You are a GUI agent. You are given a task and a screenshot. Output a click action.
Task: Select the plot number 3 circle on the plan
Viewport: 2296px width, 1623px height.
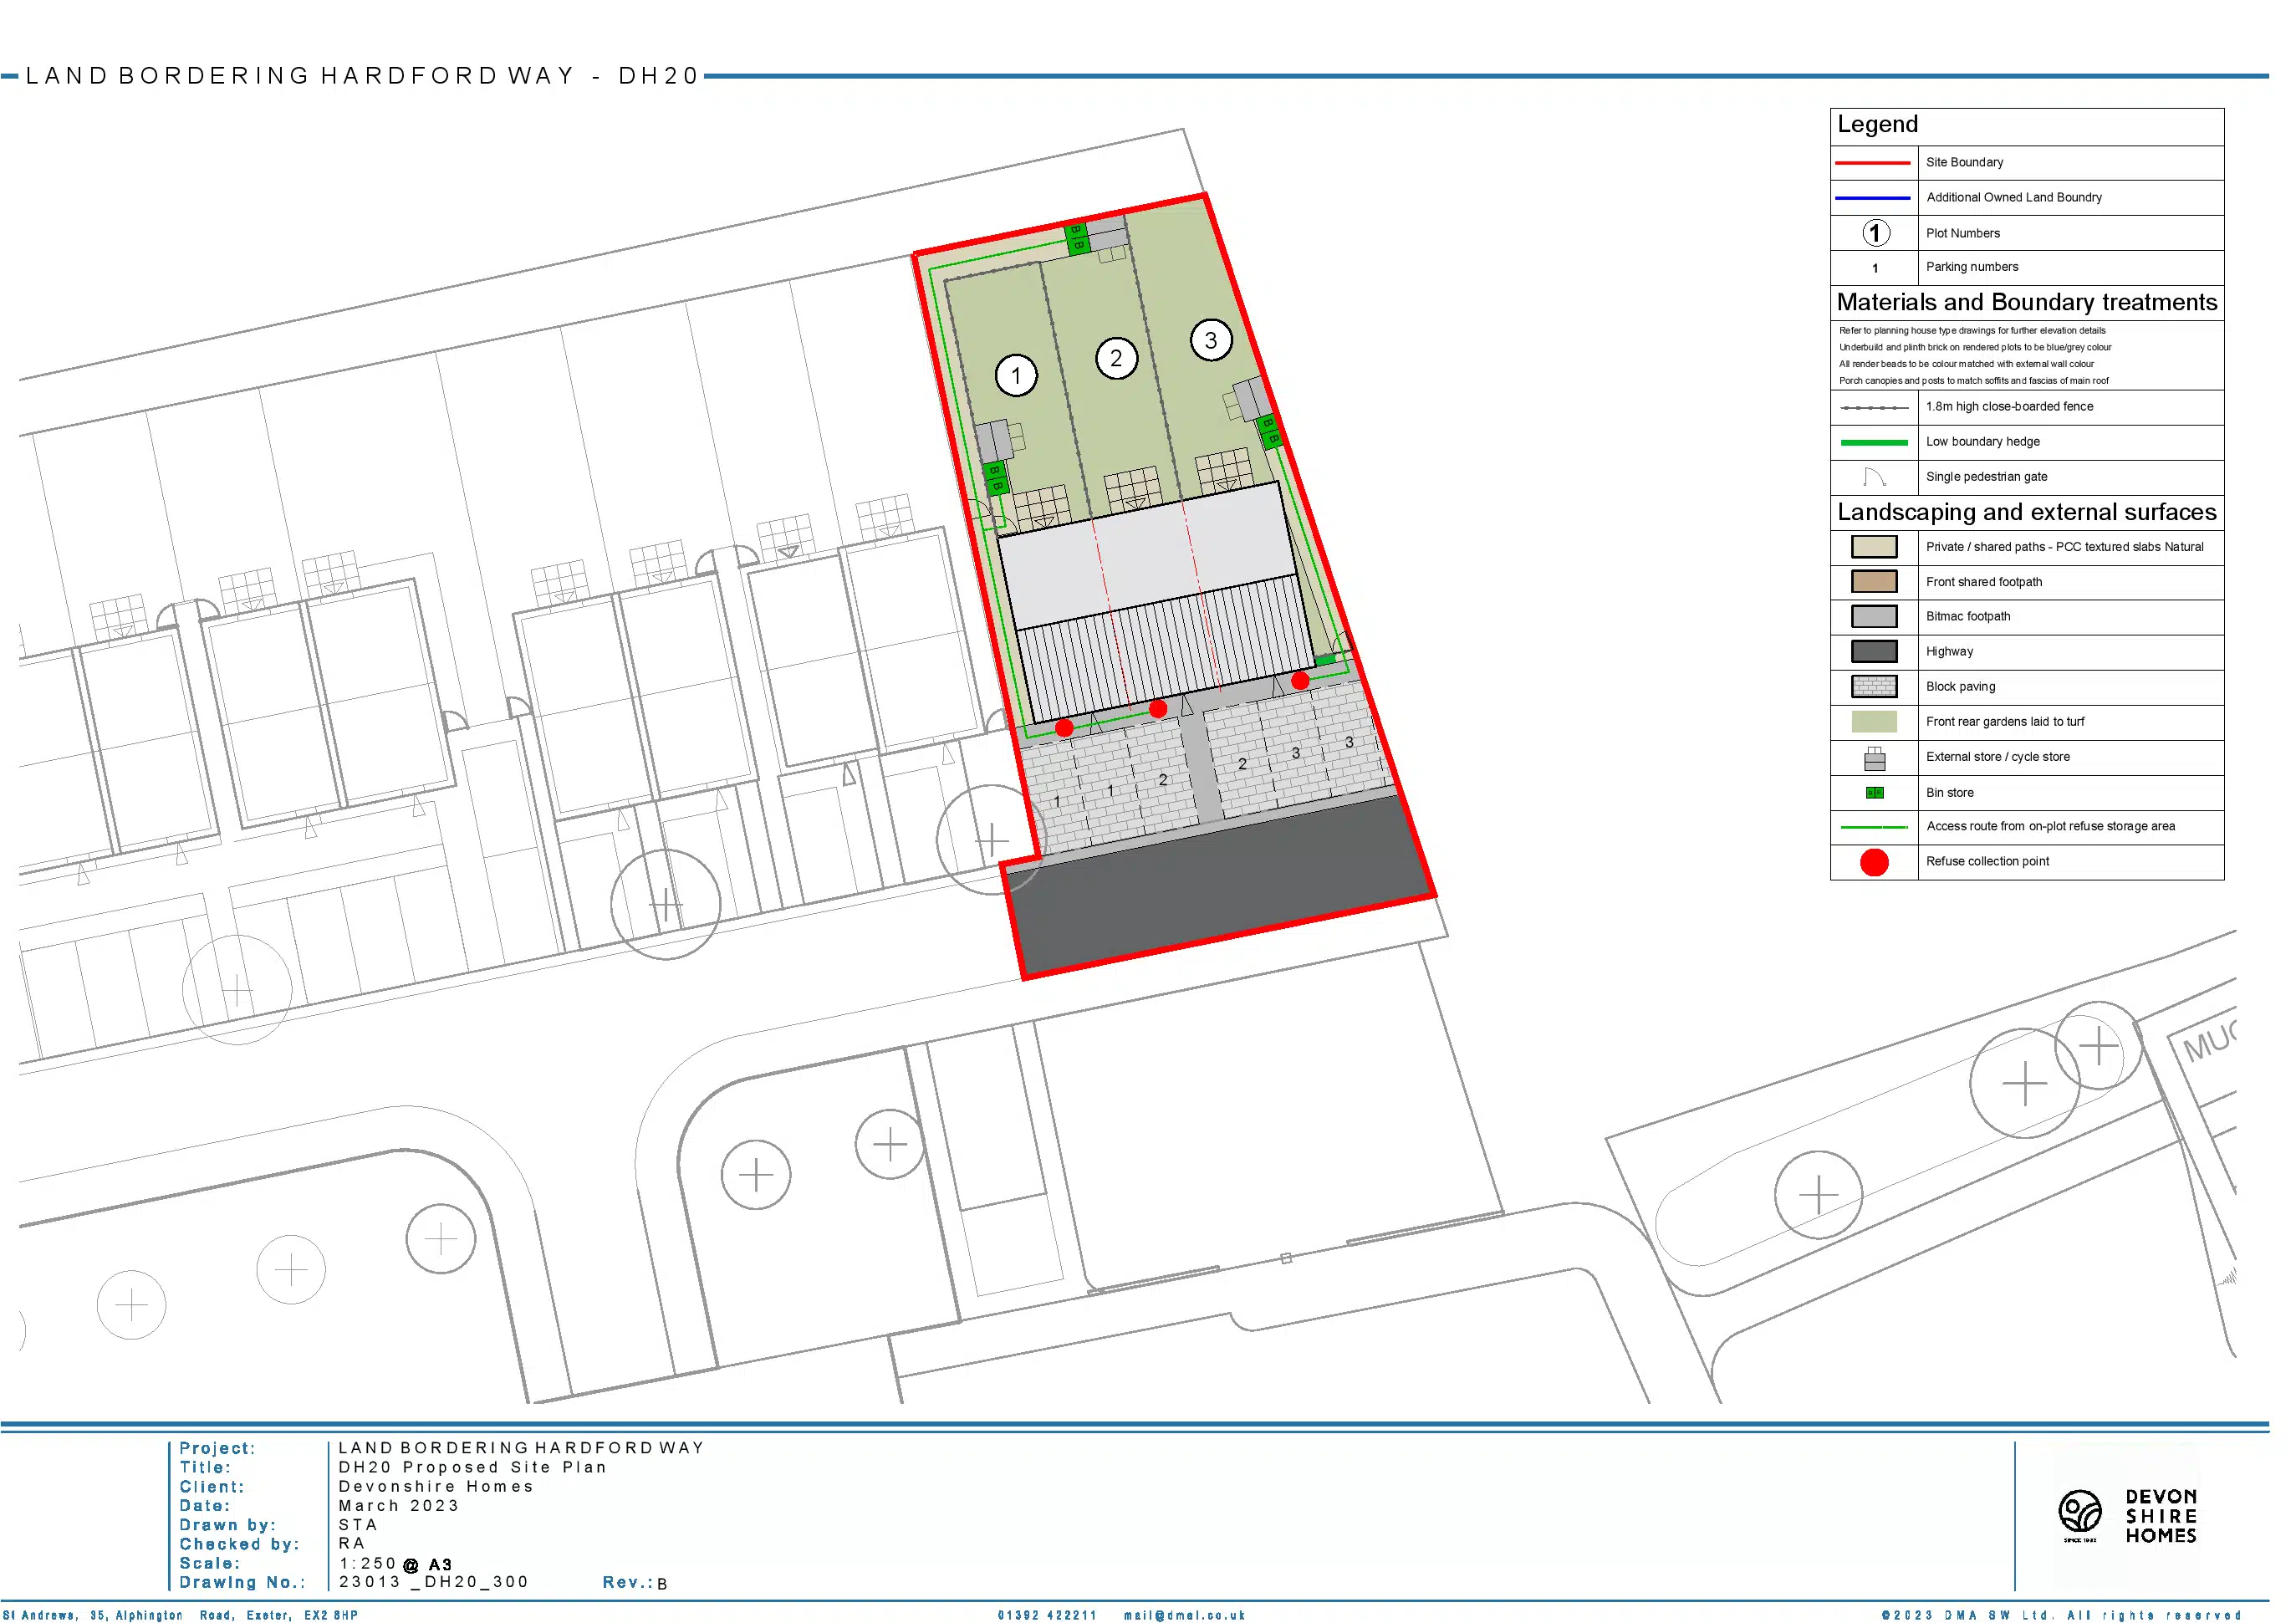[1211, 340]
